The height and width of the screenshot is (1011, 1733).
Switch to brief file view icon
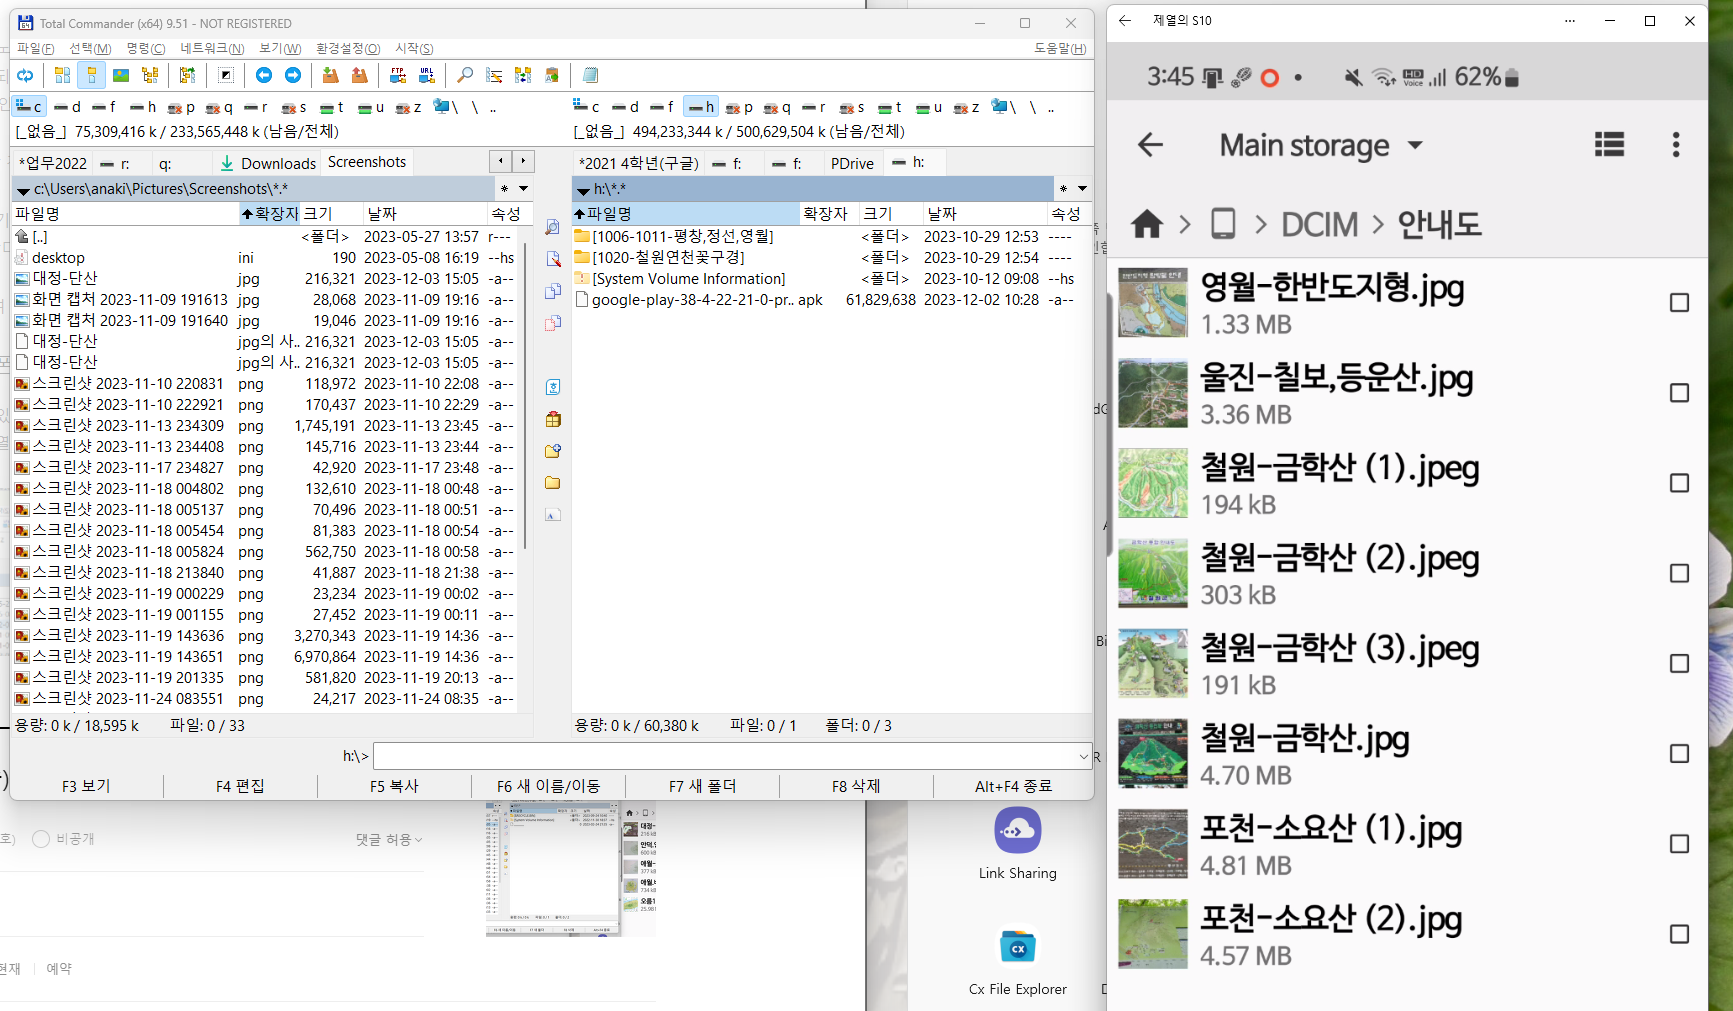pyautogui.click(x=62, y=75)
